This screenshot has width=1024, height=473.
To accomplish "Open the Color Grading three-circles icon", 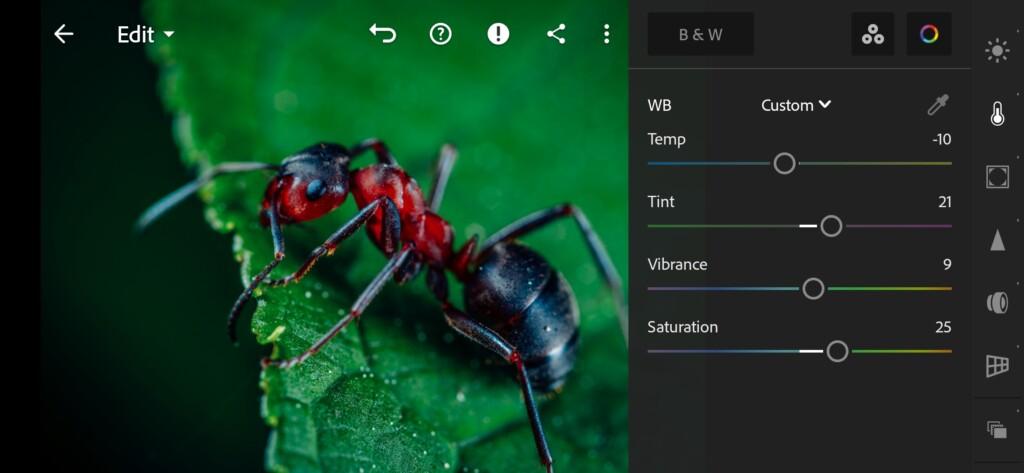I will tap(872, 34).
